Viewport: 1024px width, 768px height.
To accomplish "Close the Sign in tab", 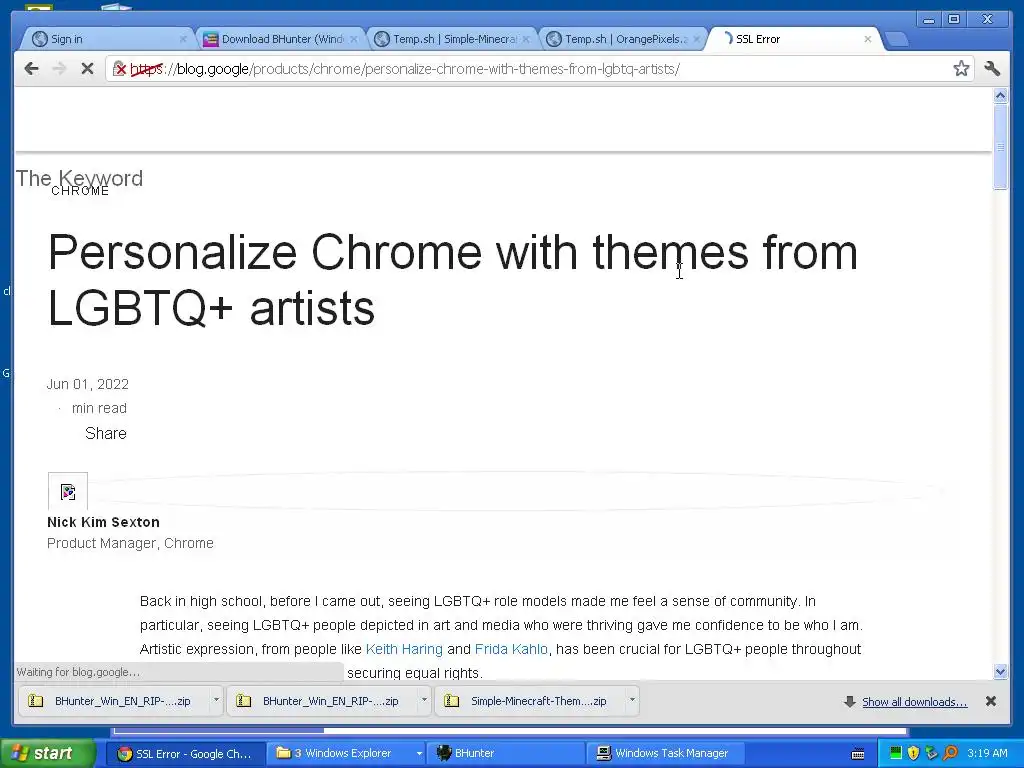I will [183, 39].
